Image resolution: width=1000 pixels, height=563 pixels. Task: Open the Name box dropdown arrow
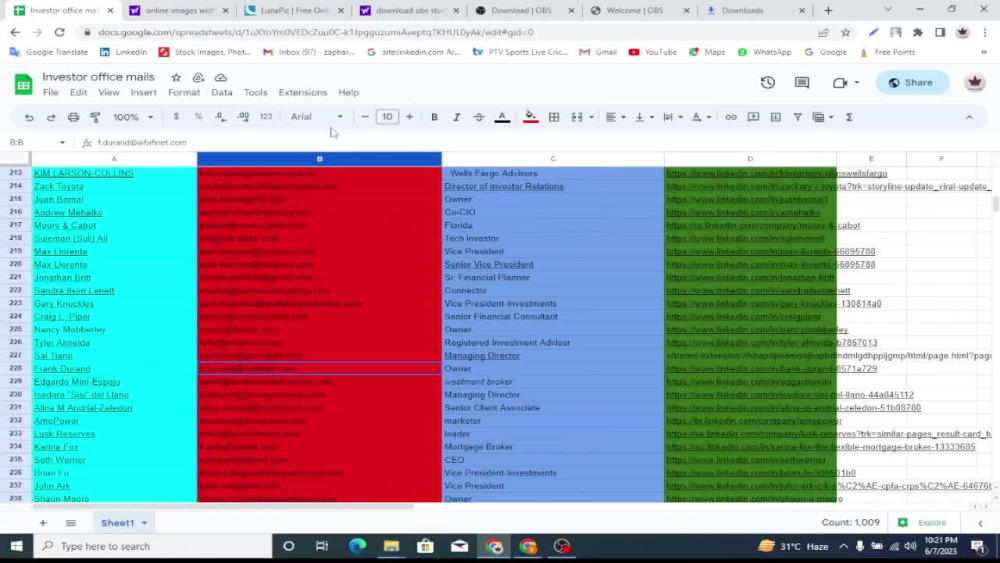[x=62, y=143]
